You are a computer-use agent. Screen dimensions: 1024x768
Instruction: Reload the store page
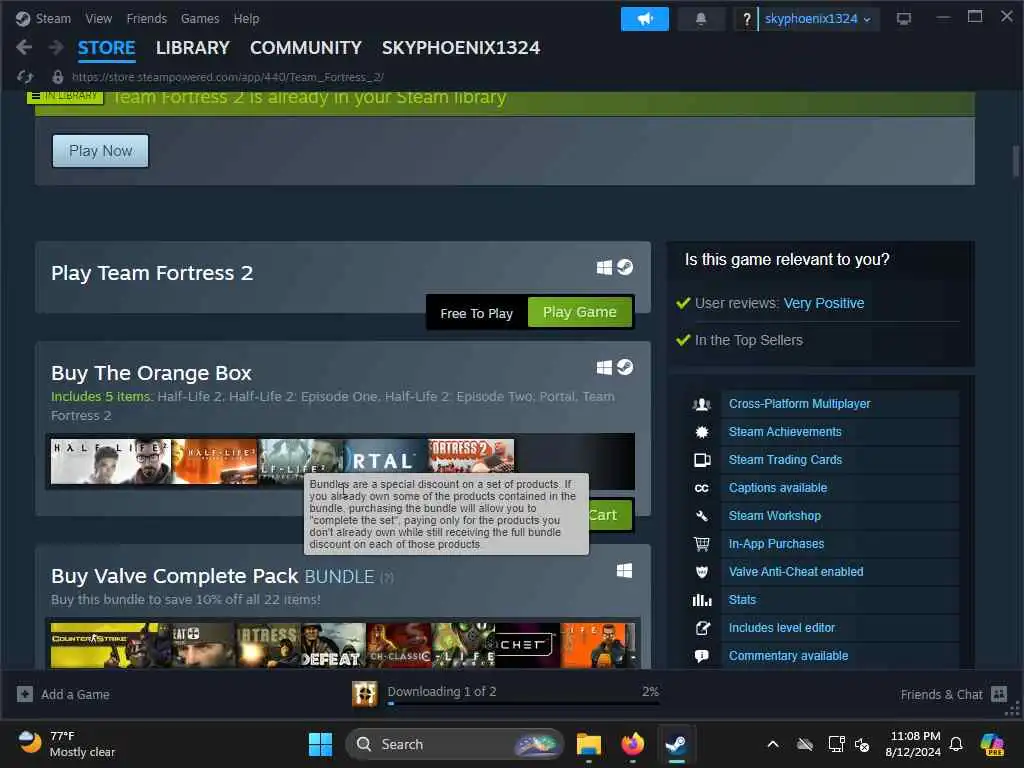click(25, 77)
